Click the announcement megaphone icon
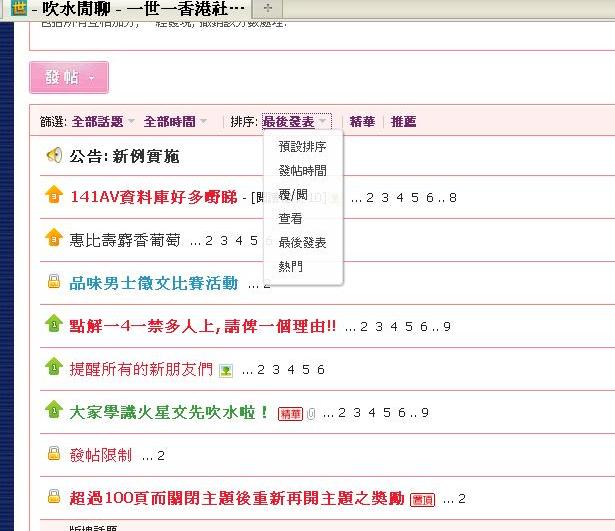Viewport: 615px width, 531px height. pyautogui.click(x=54, y=156)
